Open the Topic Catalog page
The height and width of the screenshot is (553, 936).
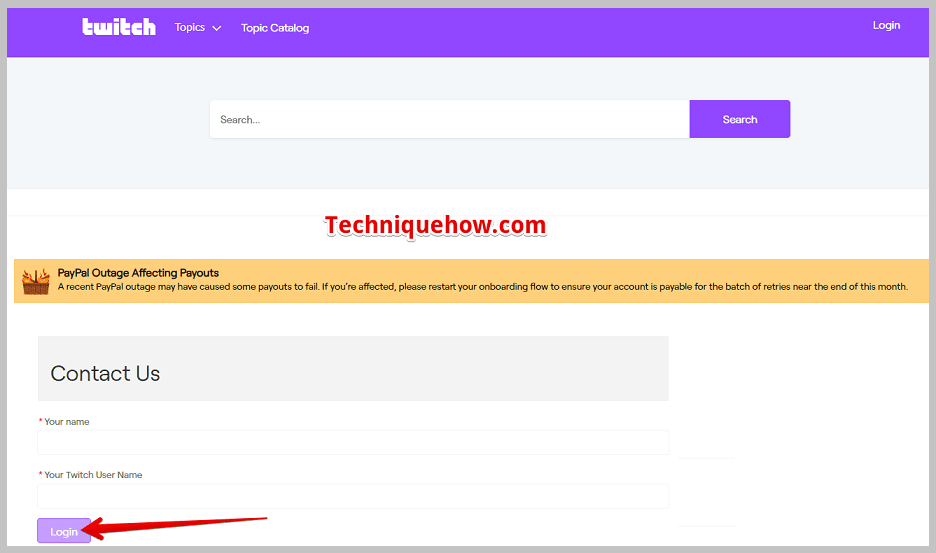tap(275, 28)
